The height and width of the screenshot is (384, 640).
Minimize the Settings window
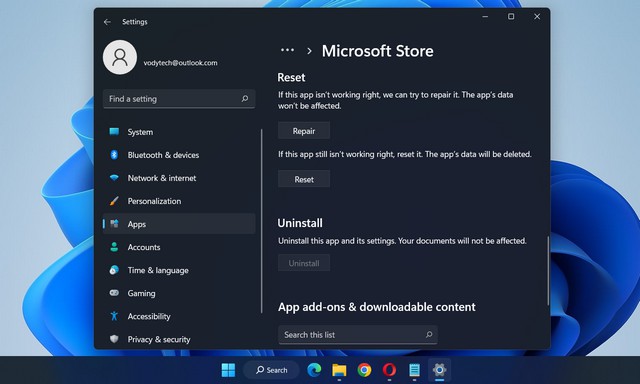coord(485,17)
